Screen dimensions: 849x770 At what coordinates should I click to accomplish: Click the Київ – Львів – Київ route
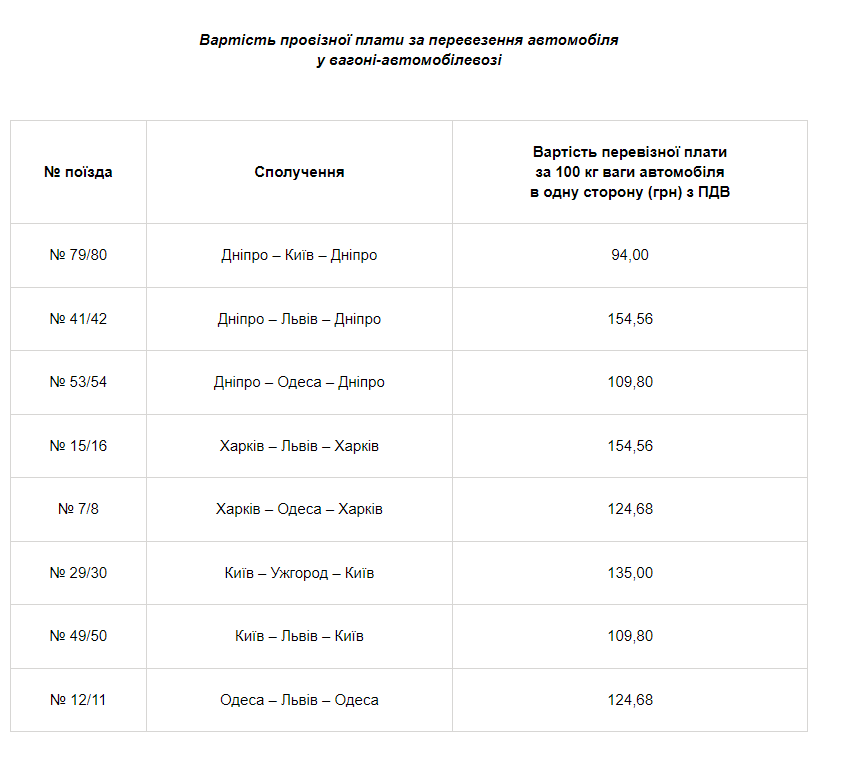coord(299,636)
